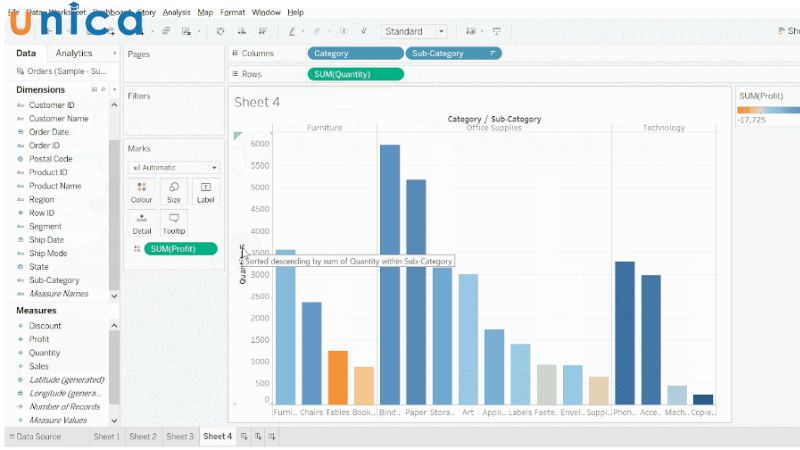This screenshot has width=800, height=450.
Task: Switch to Sheet 2 tab
Action: click(x=143, y=437)
